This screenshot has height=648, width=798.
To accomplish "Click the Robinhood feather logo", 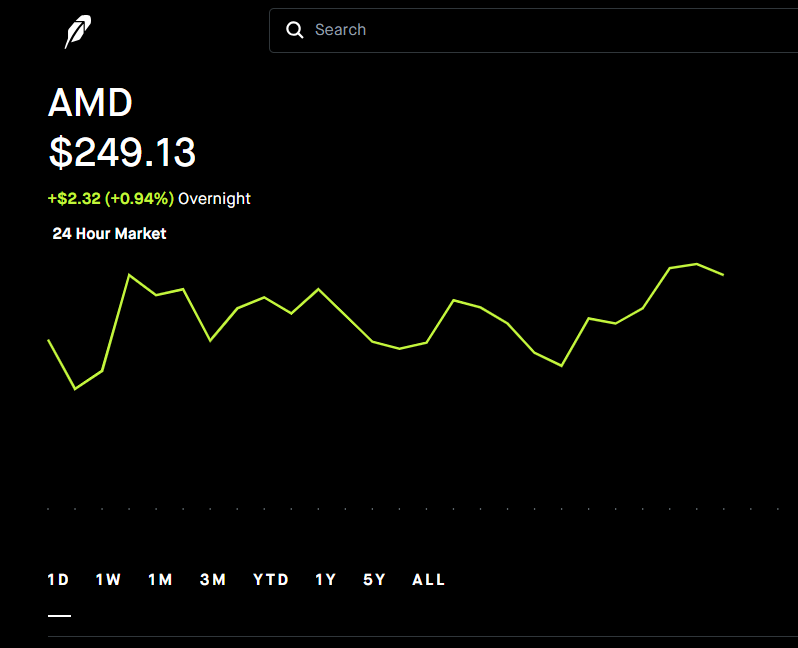I will point(78,32).
